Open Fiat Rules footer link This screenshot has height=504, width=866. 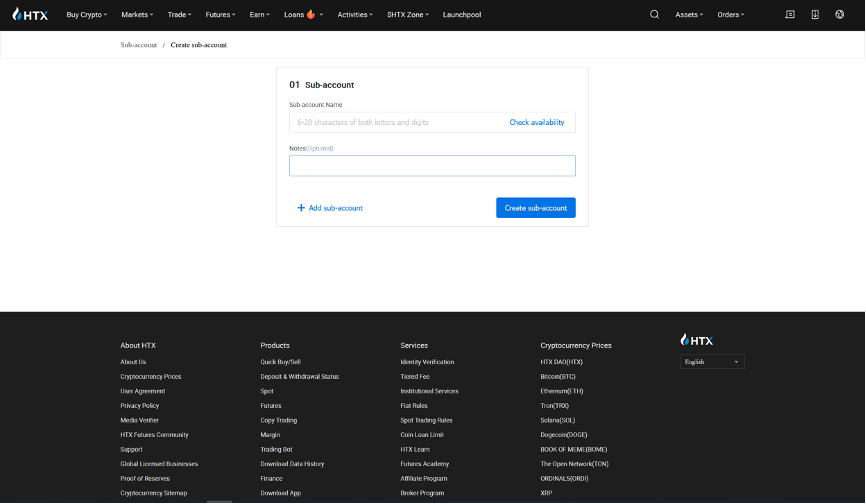pyautogui.click(x=414, y=405)
